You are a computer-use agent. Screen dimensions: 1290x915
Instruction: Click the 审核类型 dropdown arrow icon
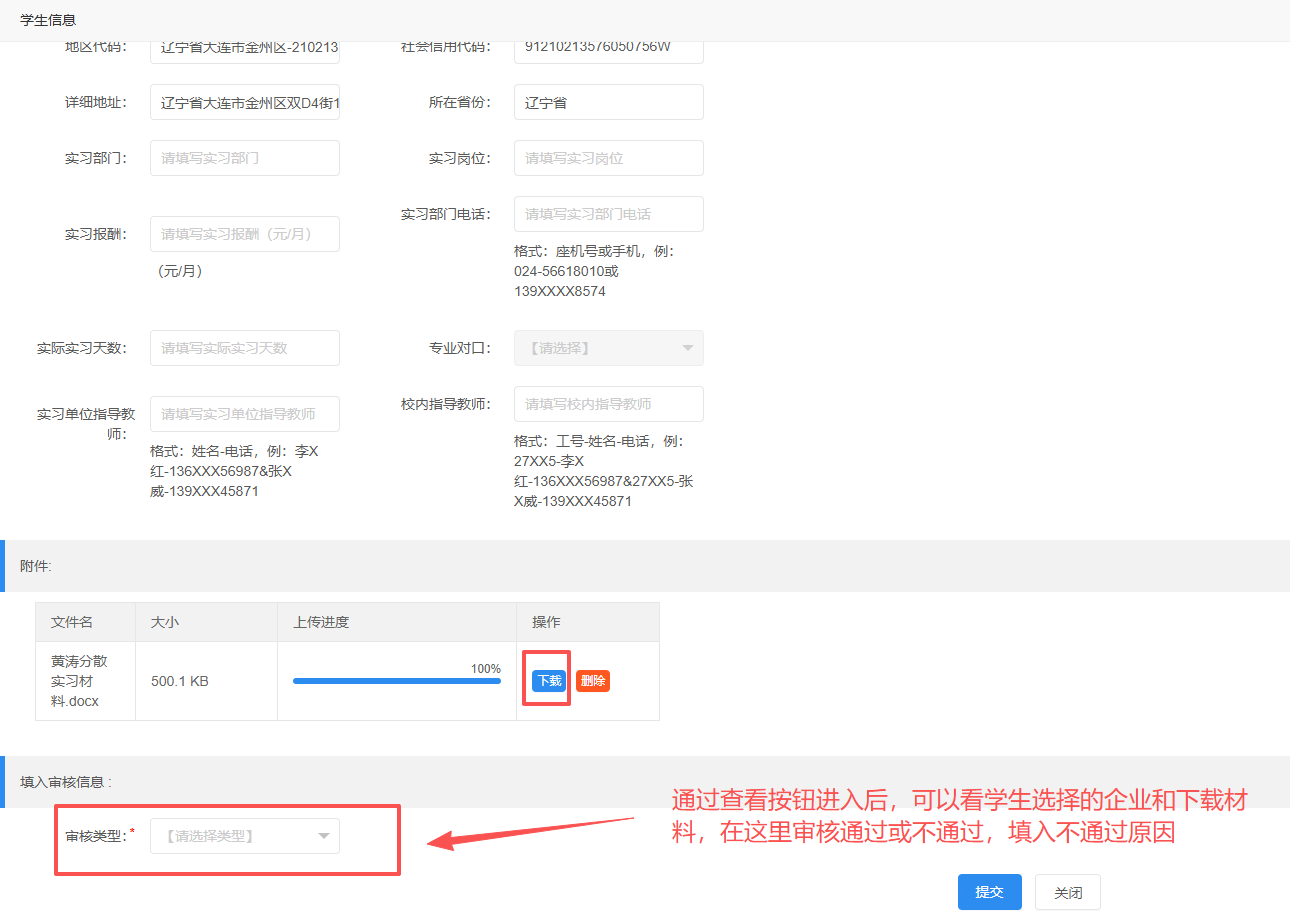coord(323,836)
